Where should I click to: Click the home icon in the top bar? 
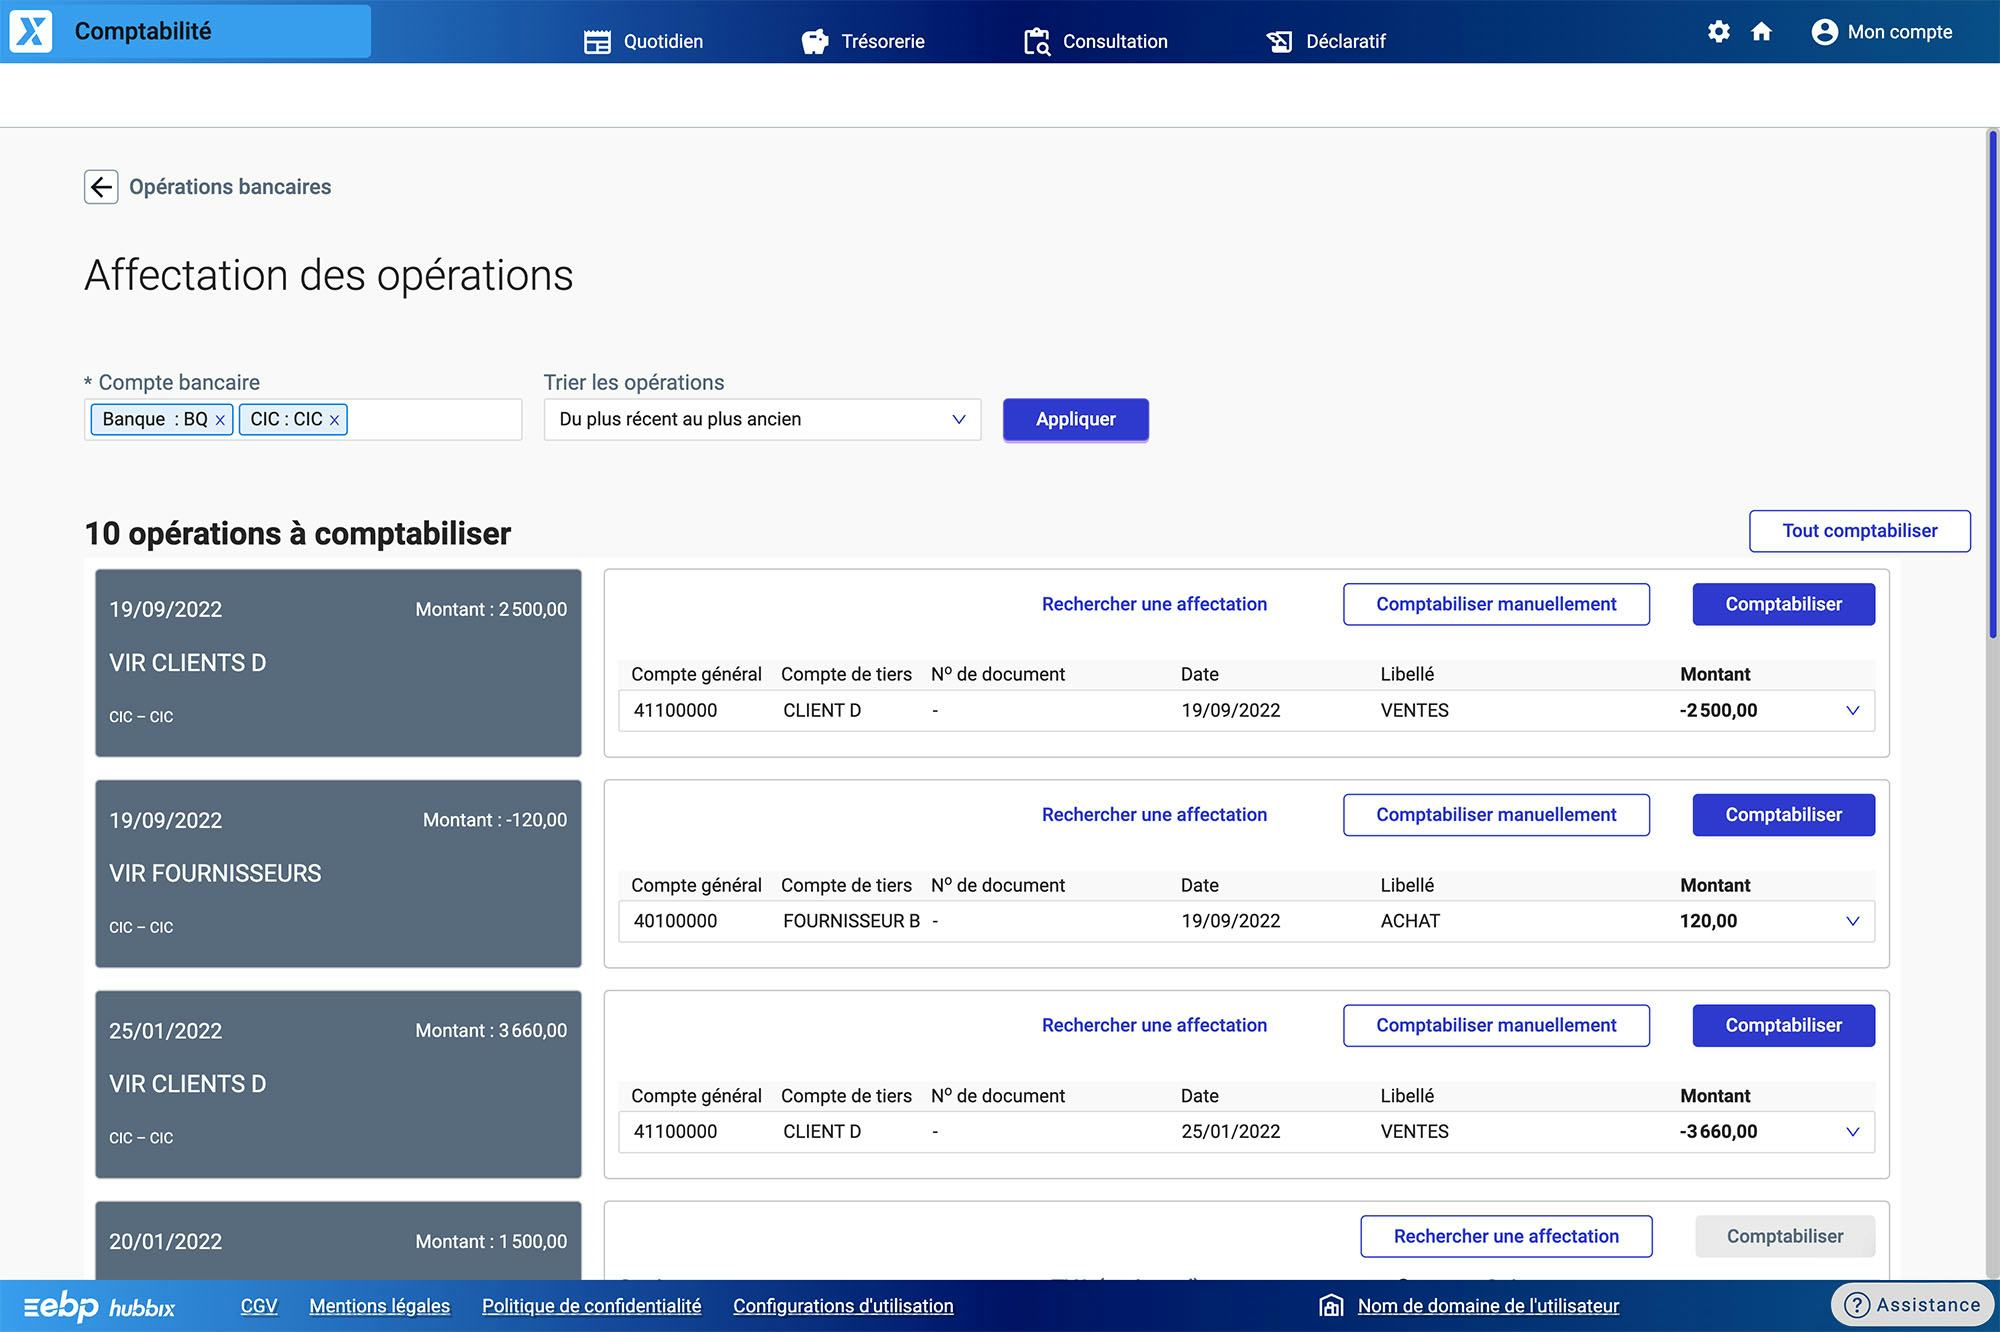[x=1760, y=31]
